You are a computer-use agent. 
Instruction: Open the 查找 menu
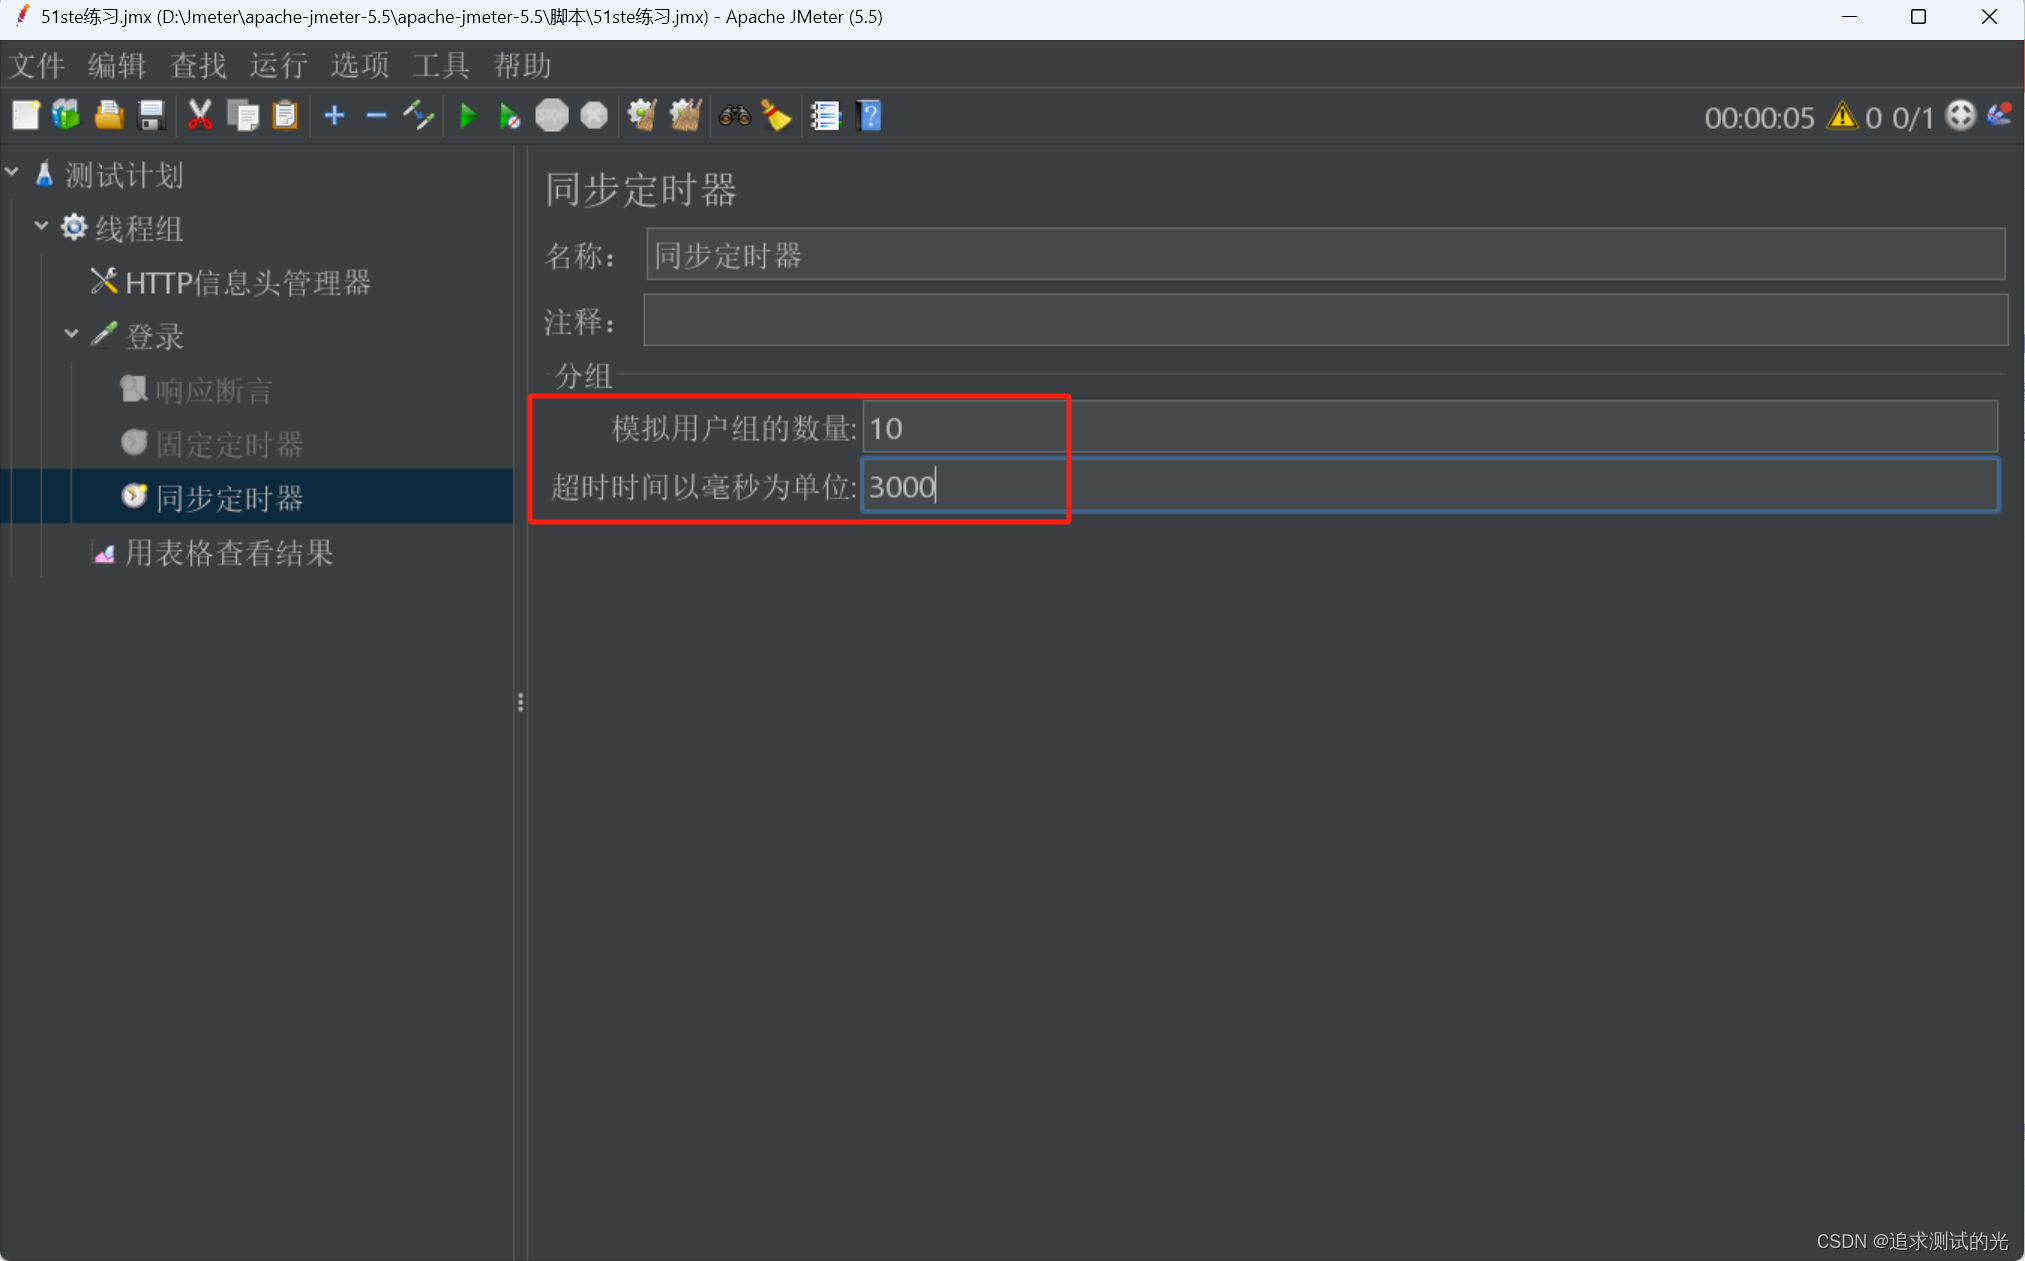[198, 65]
